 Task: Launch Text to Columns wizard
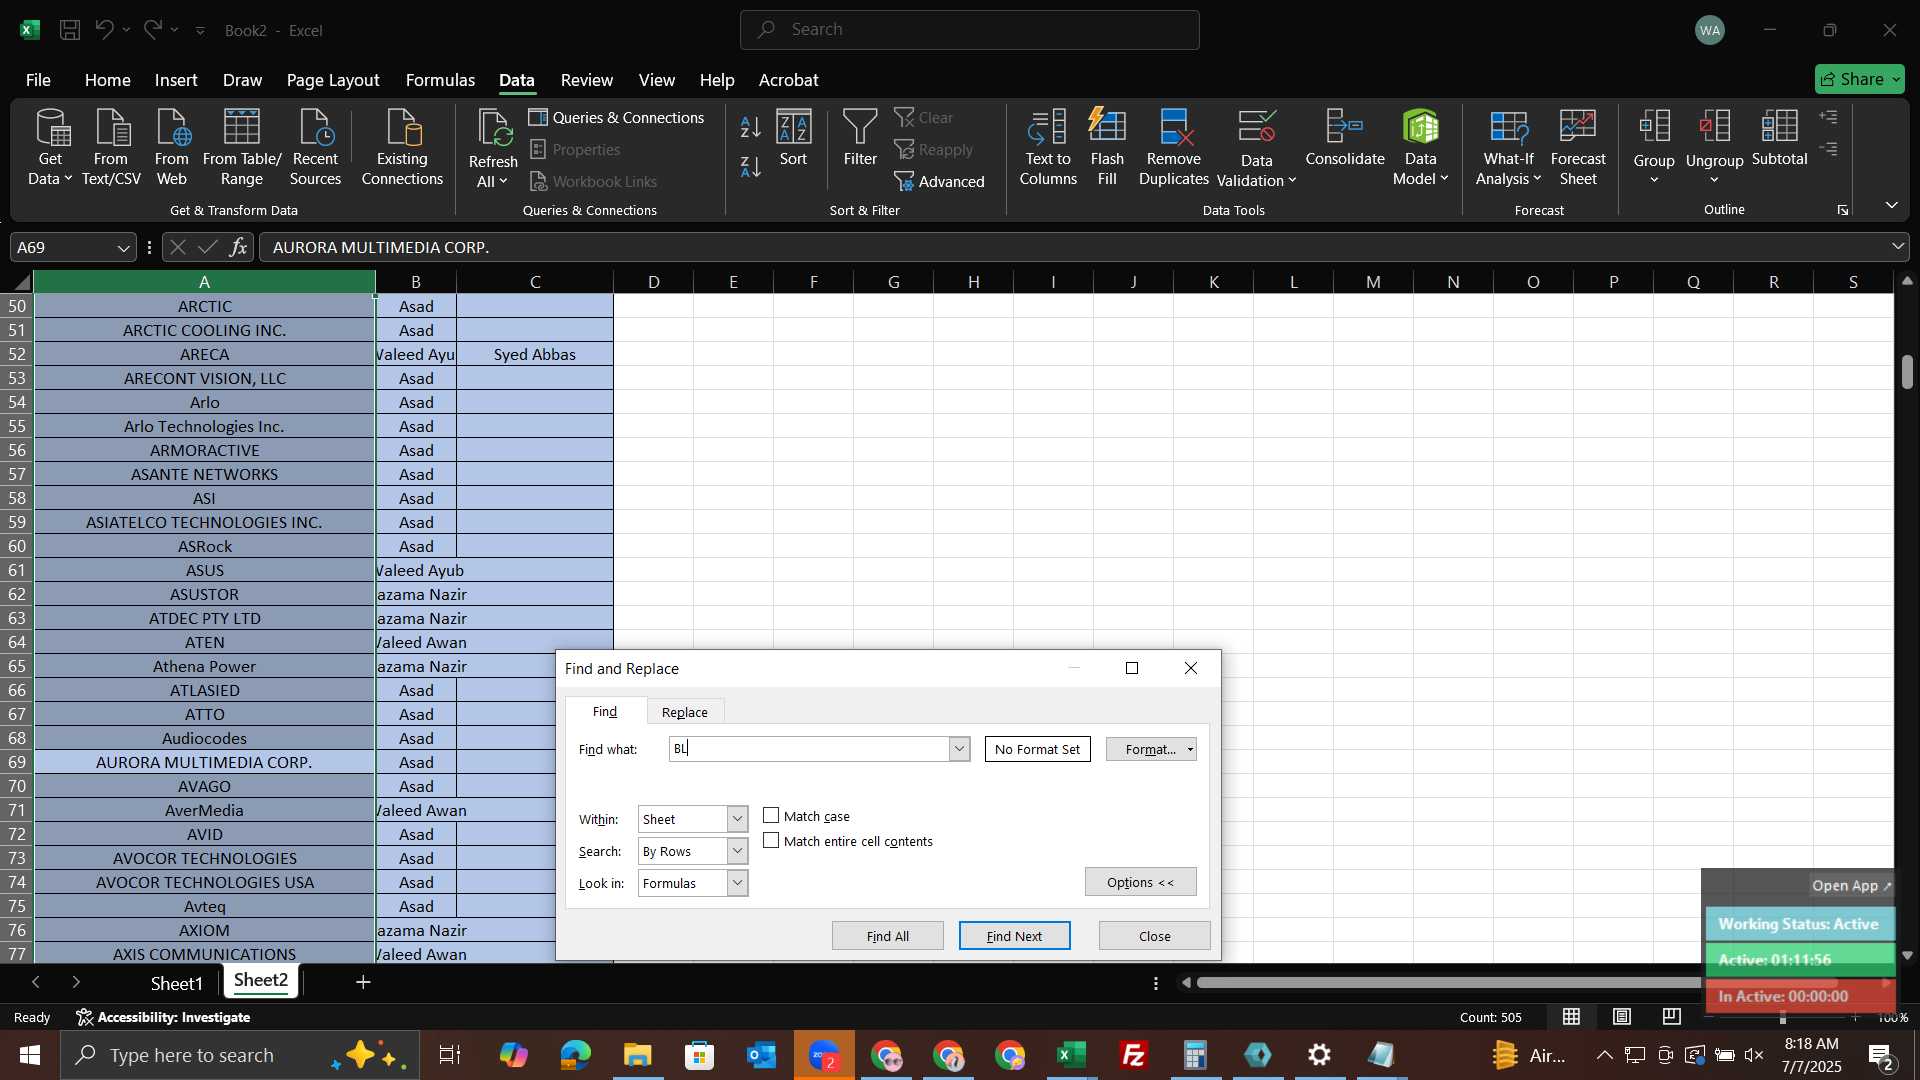(1048, 148)
